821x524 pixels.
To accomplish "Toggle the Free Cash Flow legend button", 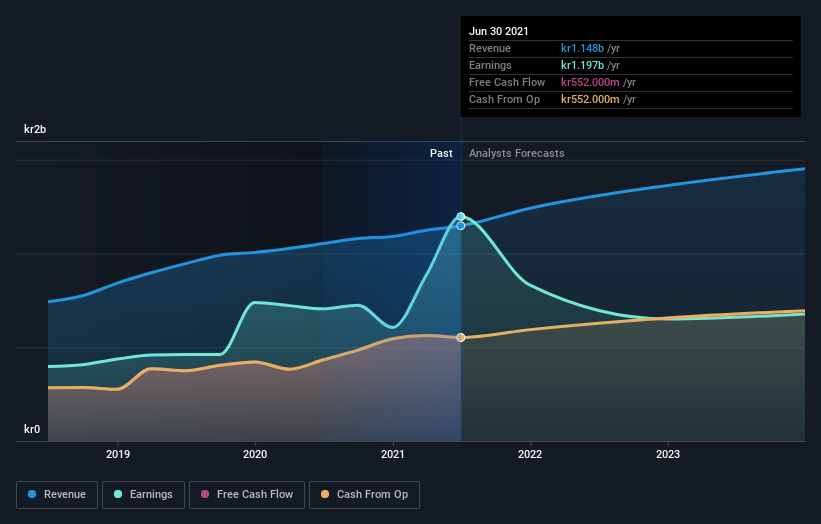I will point(247,495).
